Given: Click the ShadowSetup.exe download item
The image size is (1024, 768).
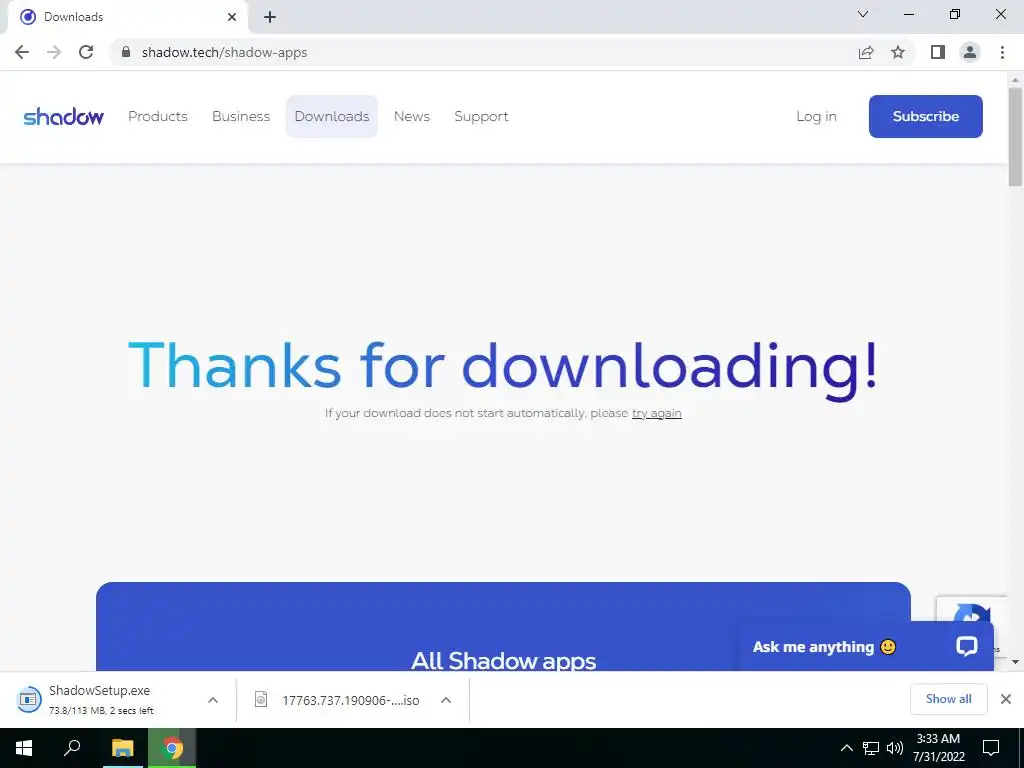Looking at the screenshot, I should click(101, 699).
